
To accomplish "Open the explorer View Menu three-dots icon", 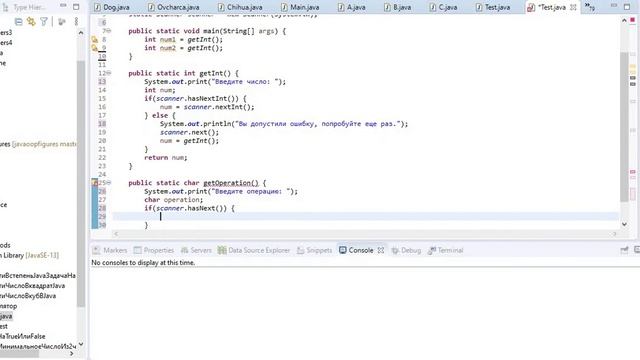I will (76, 22).
